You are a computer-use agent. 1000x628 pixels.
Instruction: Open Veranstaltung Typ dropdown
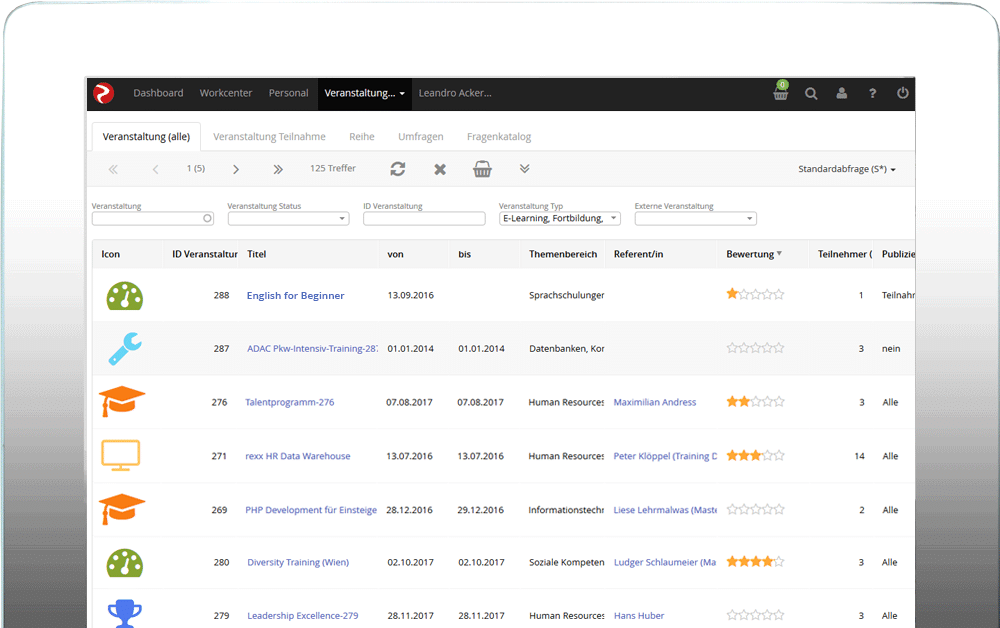(559, 218)
